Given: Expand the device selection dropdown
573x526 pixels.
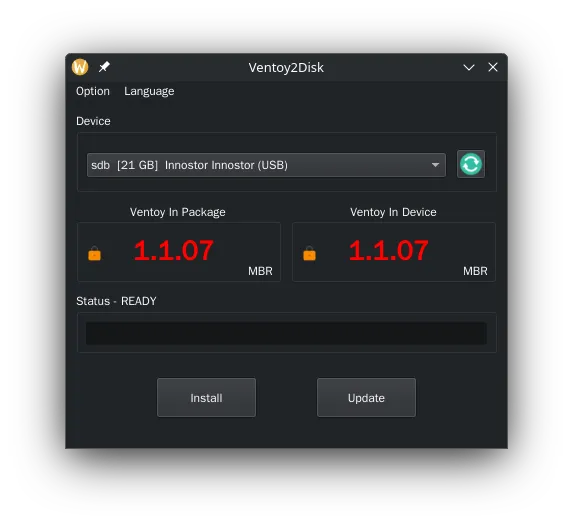Looking at the screenshot, I should tap(266, 165).
